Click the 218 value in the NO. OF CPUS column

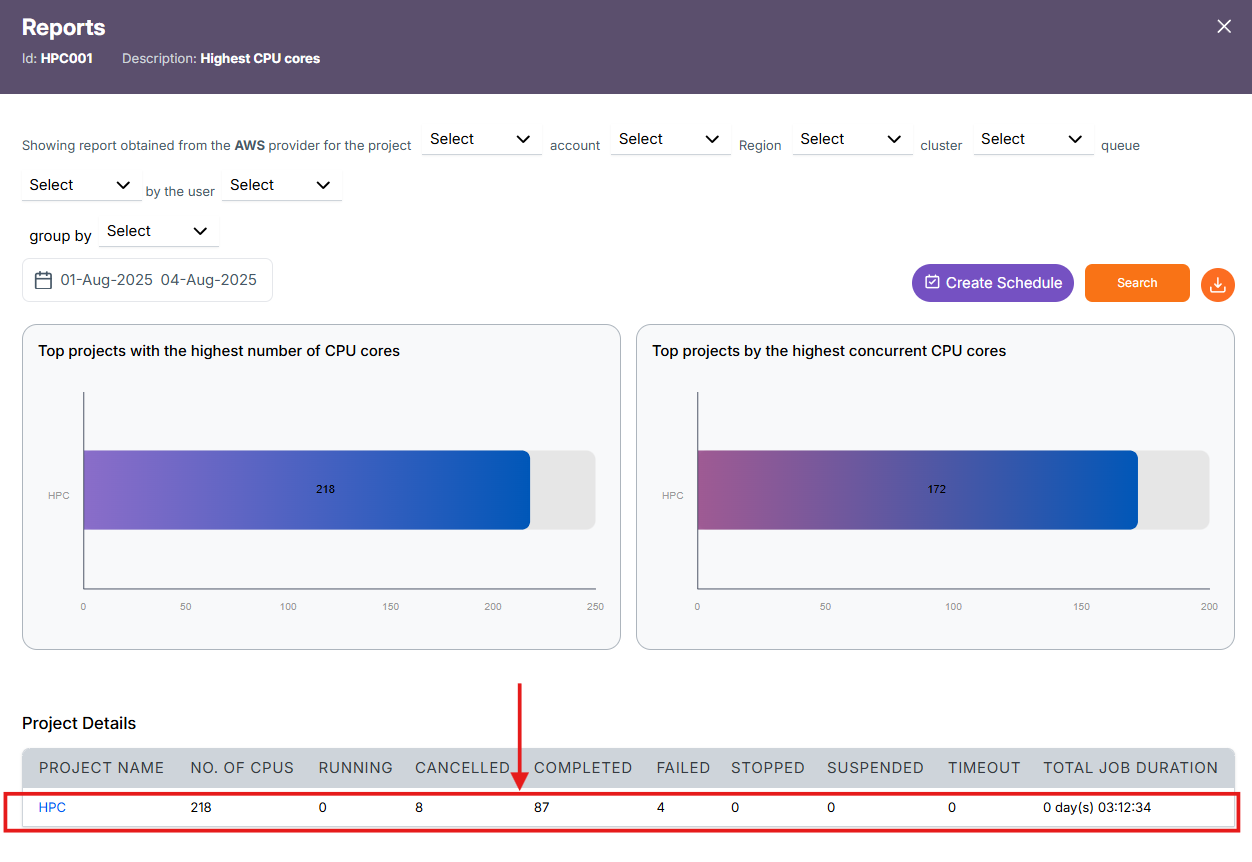pyautogui.click(x=201, y=808)
